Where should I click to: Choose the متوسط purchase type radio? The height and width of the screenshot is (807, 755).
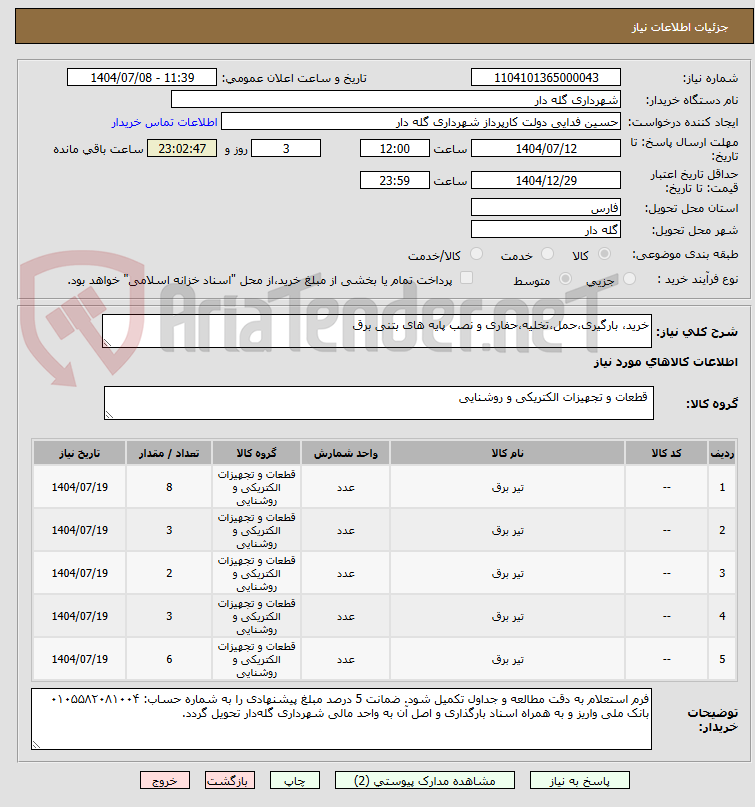tap(565, 279)
